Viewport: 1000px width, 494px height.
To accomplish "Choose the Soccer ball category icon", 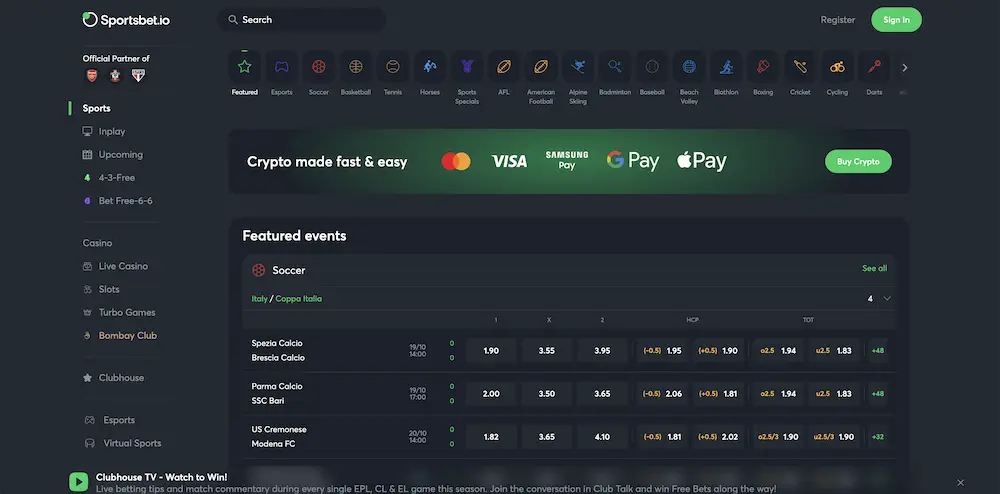I will pos(319,66).
